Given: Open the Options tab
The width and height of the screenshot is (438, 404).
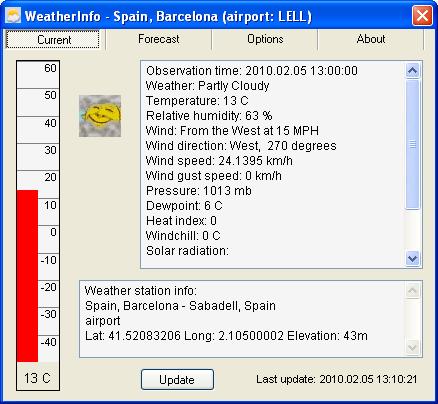Looking at the screenshot, I should tap(265, 39).
